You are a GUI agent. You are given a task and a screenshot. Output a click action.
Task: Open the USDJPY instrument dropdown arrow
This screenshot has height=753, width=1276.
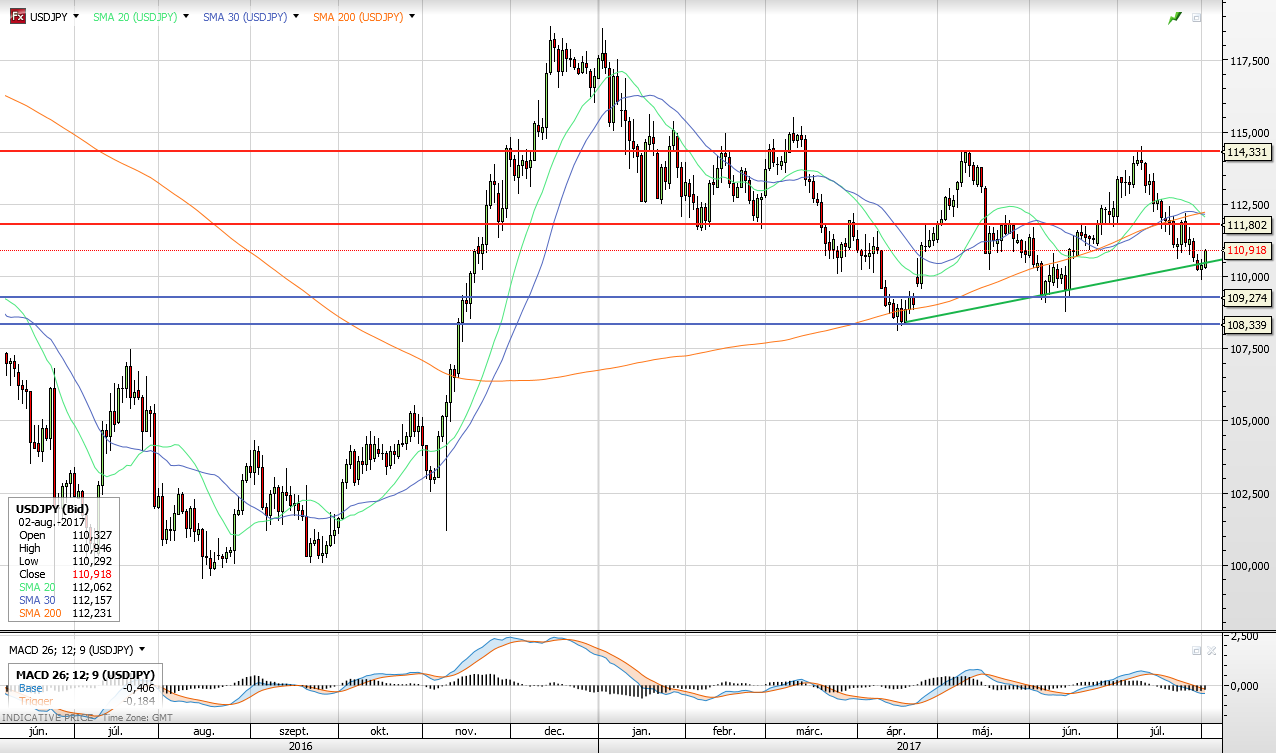76,17
